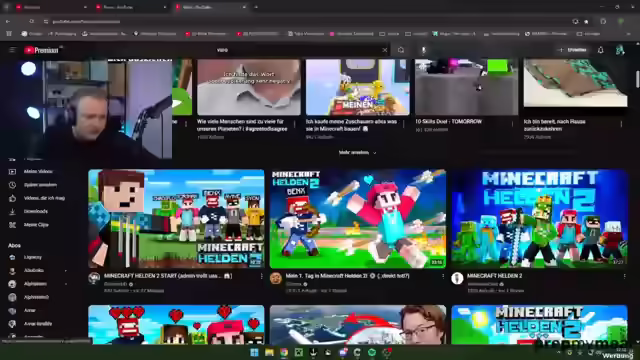Open the red hearts Minecraft characters thumbnail
This screenshot has height=360, width=640.
click(176, 324)
